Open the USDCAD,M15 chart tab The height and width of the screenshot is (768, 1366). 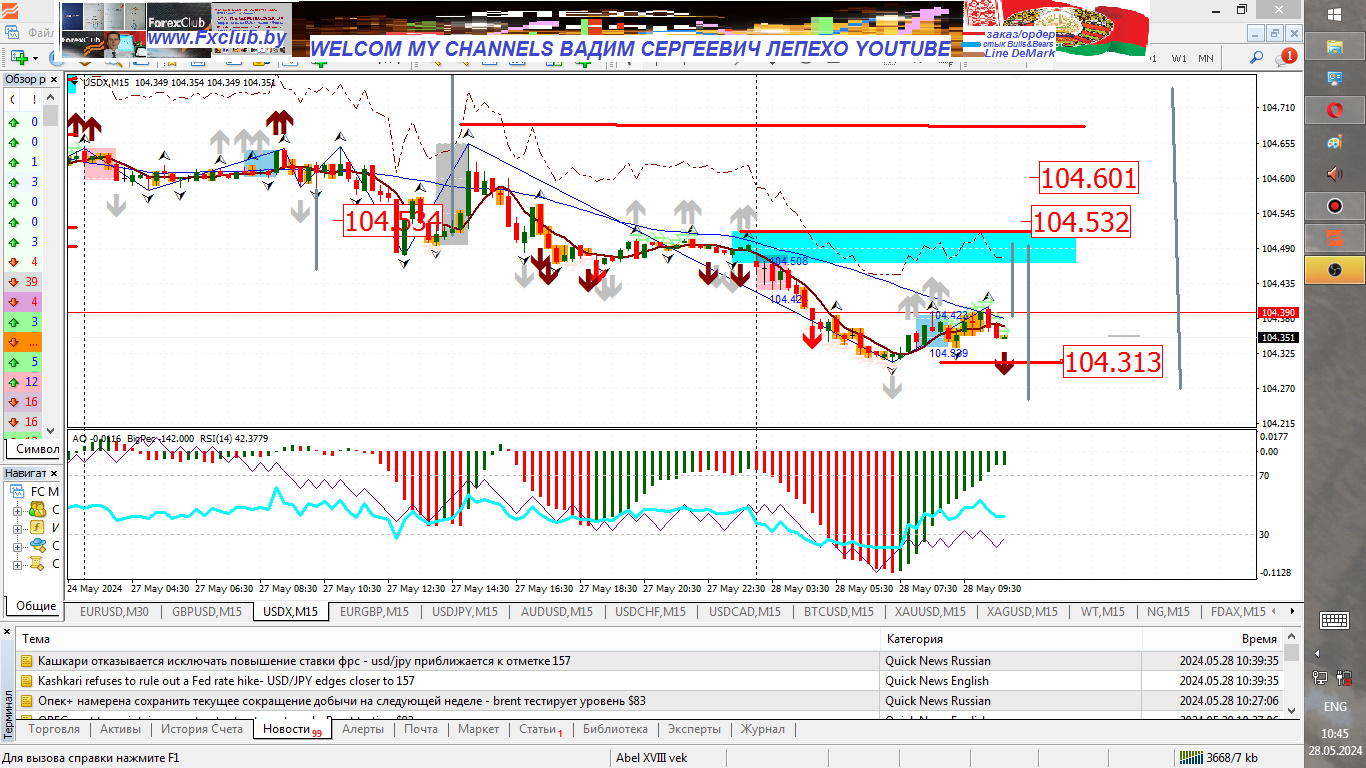click(745, 612)
